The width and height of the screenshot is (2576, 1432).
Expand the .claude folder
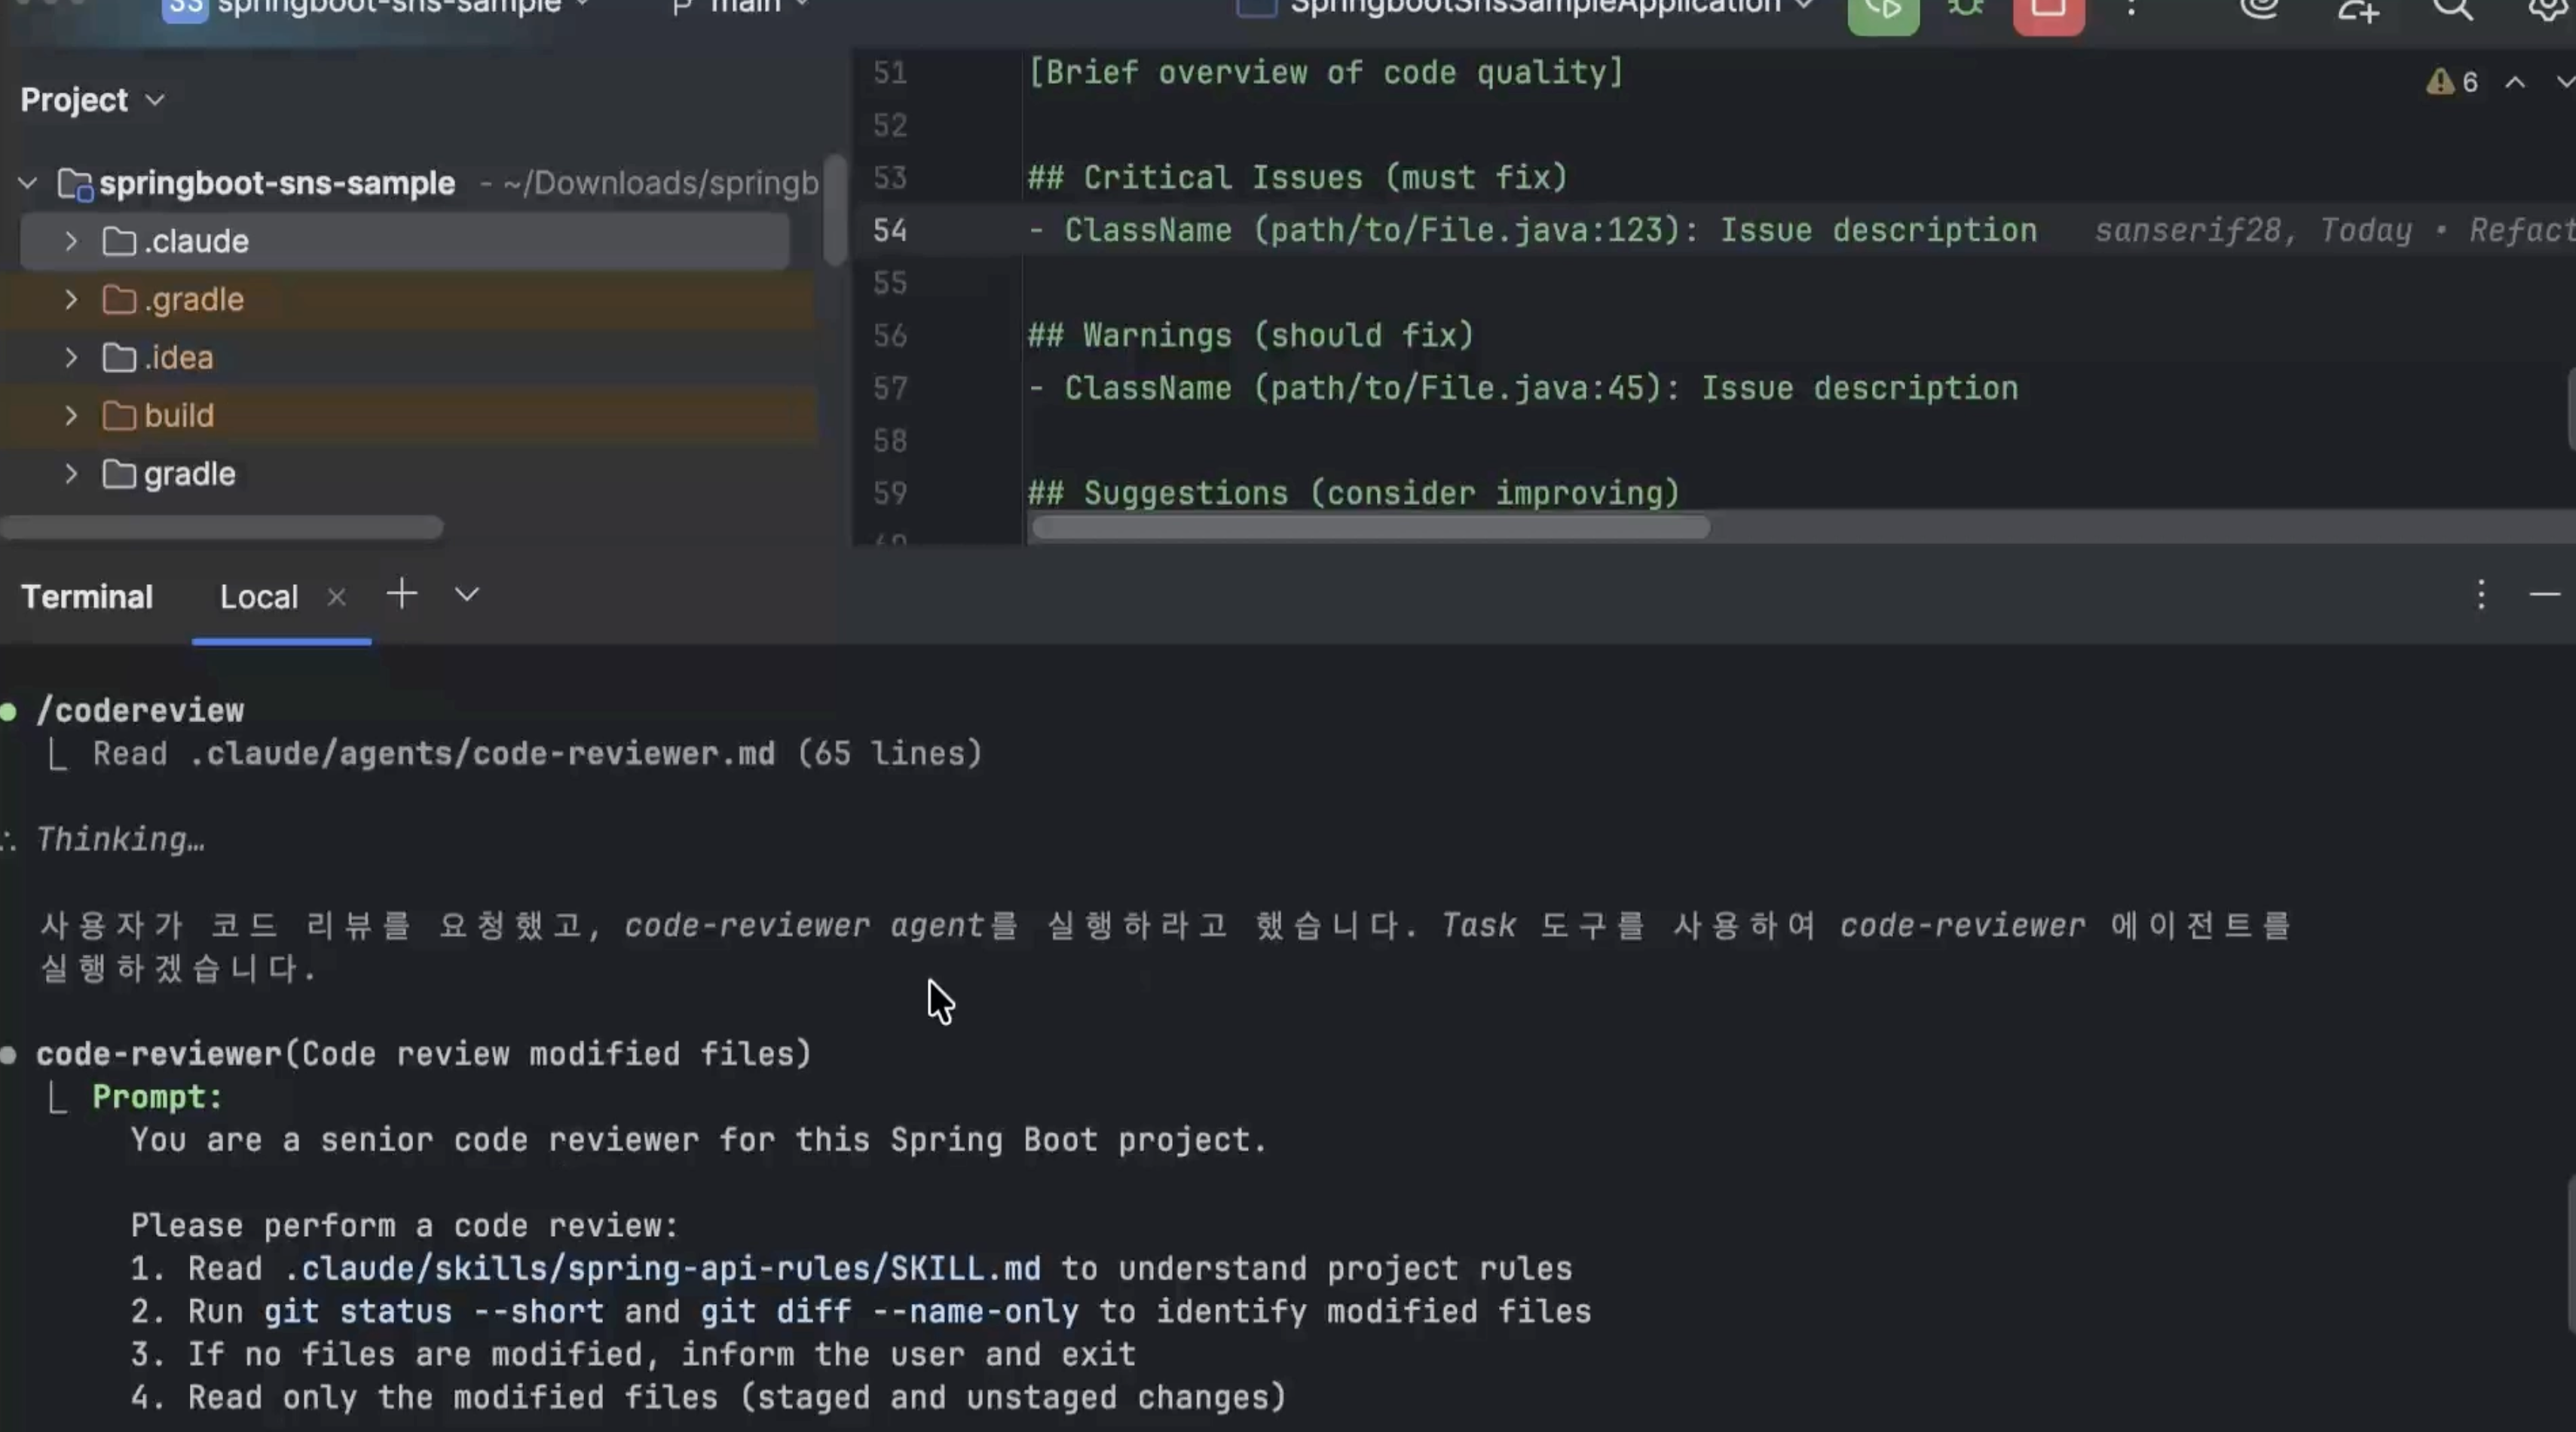click(x=70, y=241)
